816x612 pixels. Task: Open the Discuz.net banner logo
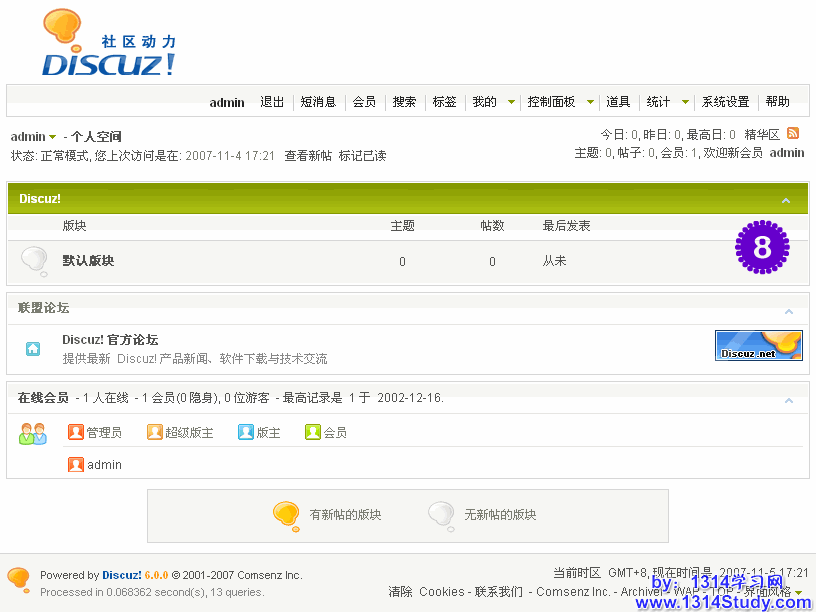[758, 345]
